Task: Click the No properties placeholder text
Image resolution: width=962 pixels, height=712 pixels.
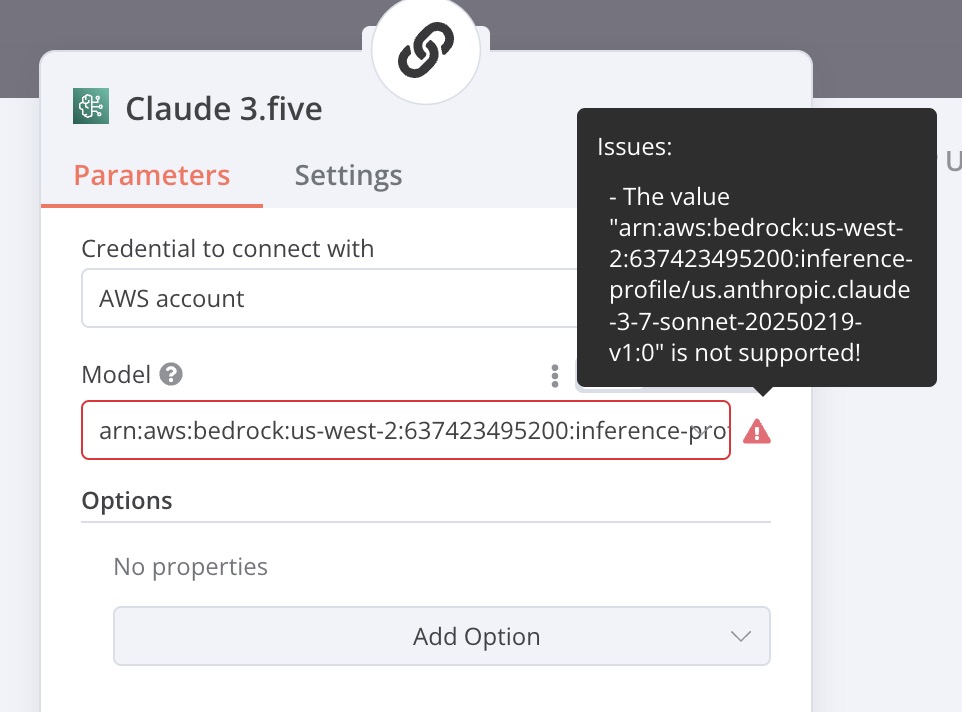Action: click(191, 567)
